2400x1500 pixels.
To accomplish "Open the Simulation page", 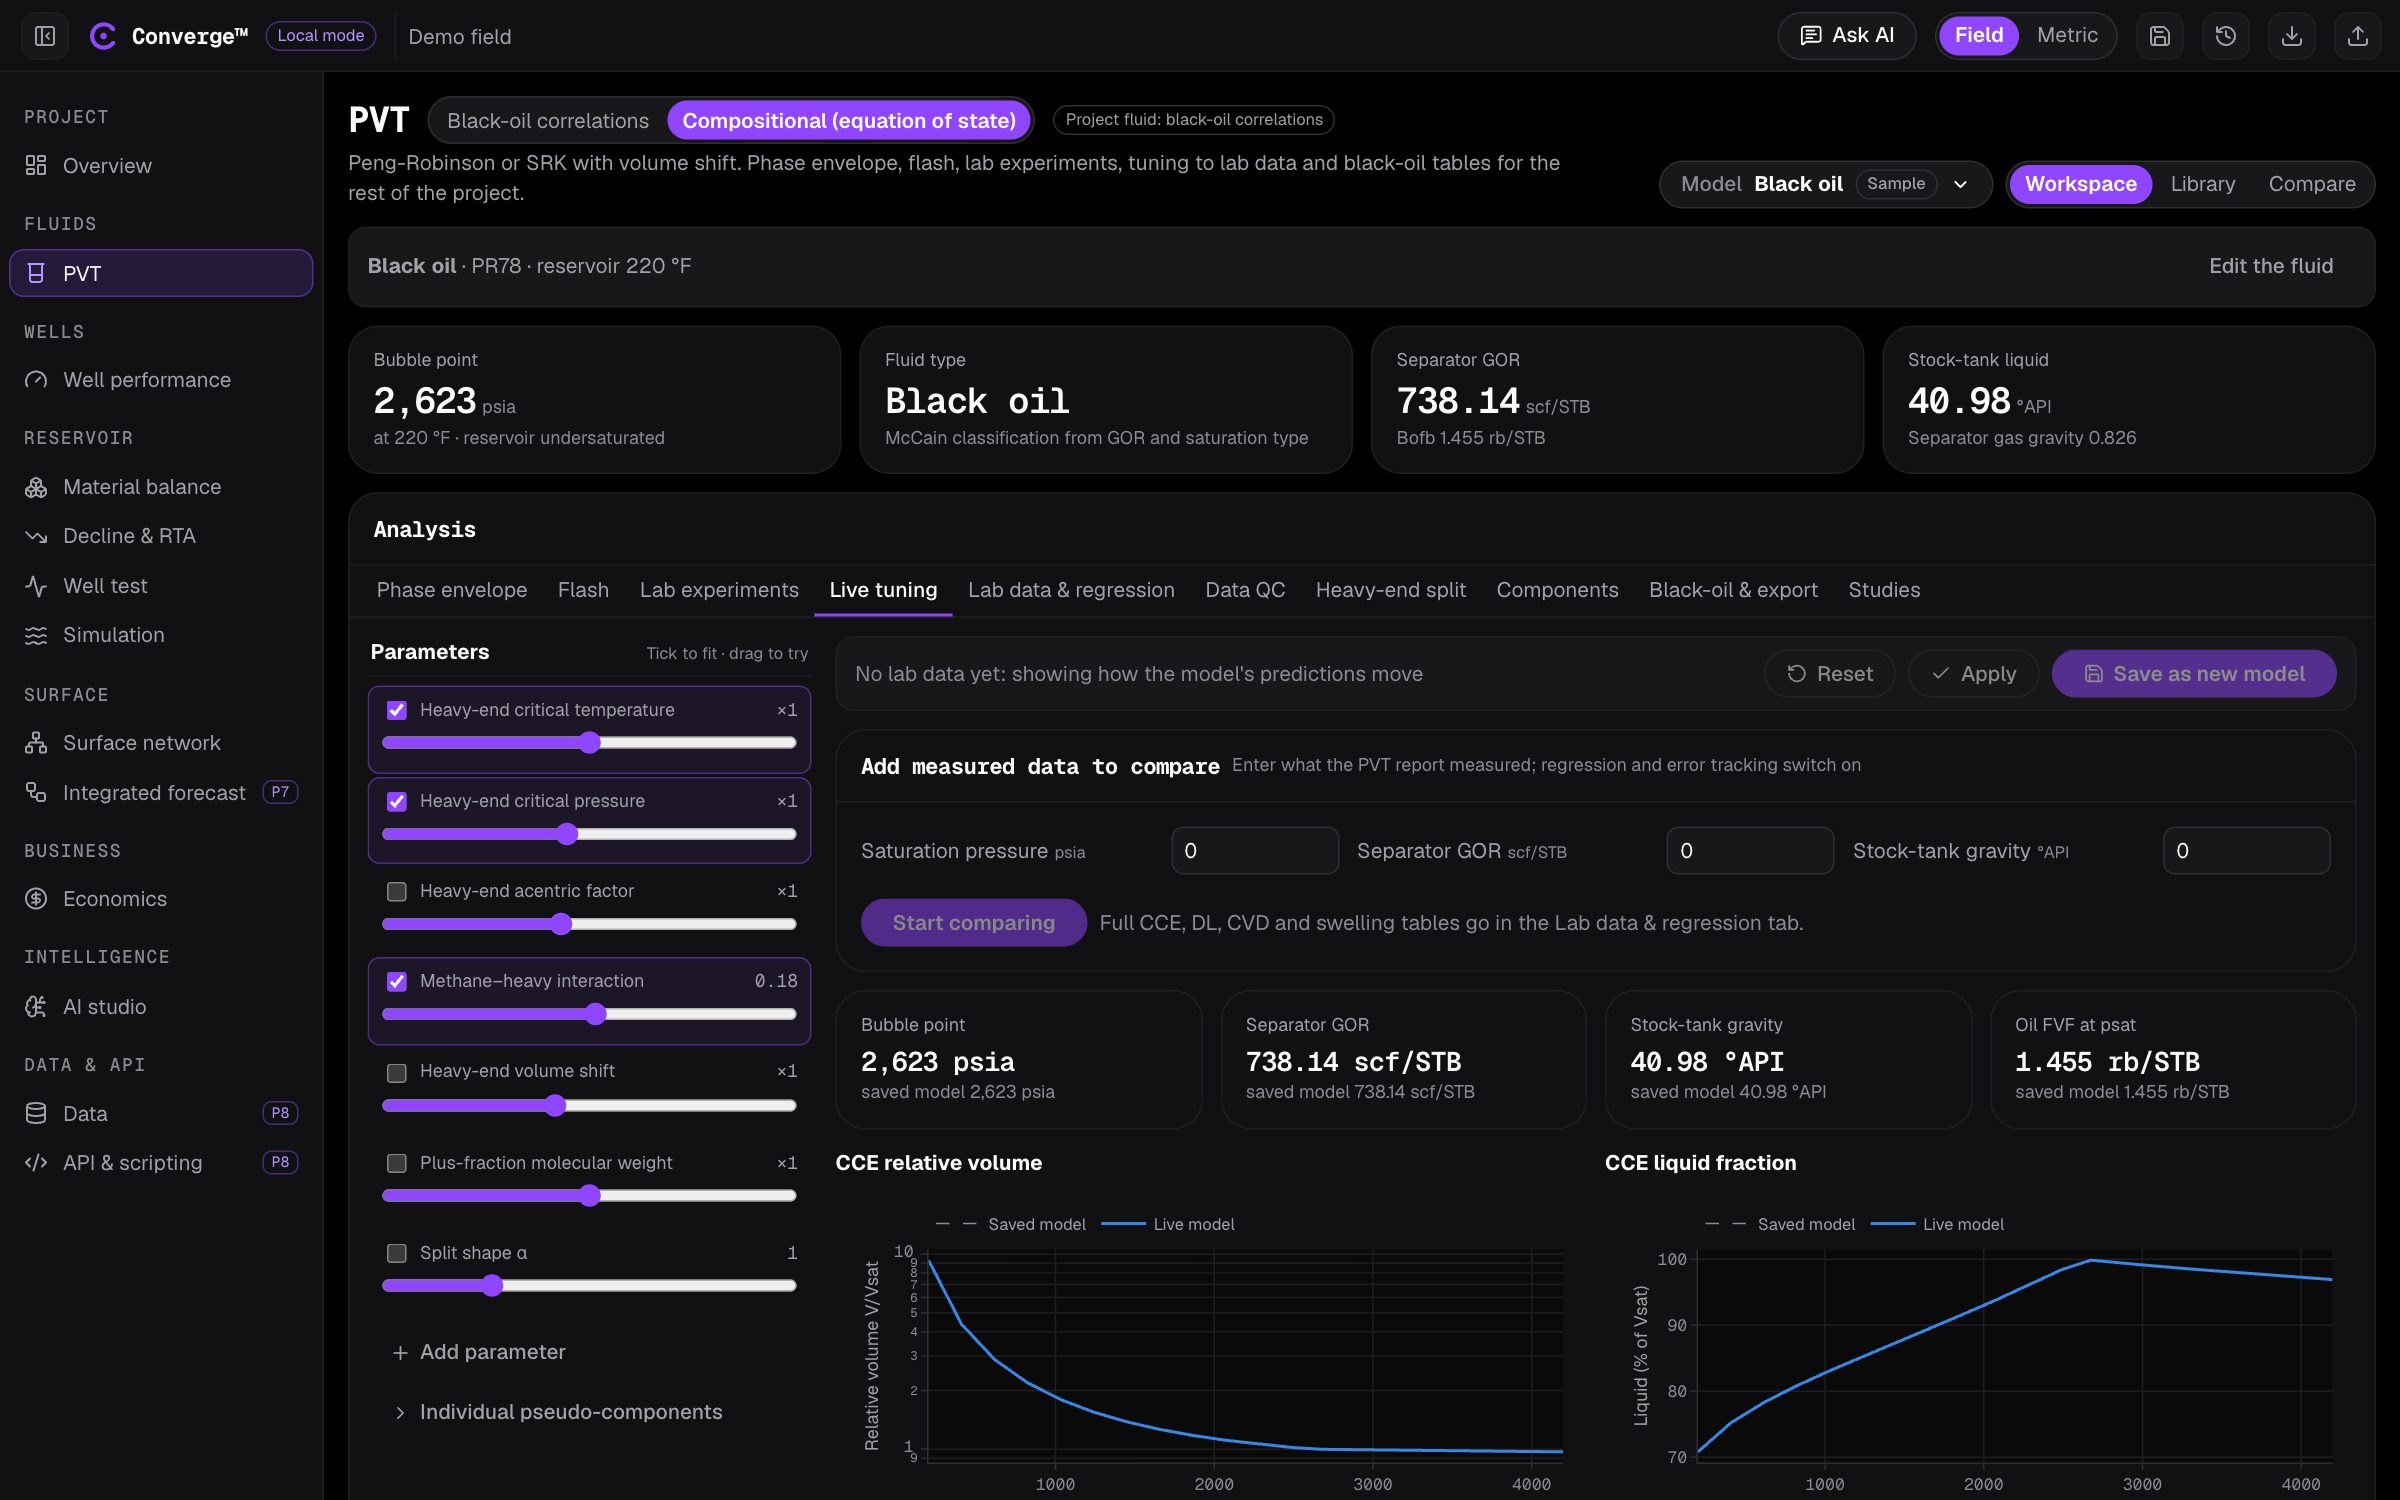I will pyautogui.click(x=160, y=635).
